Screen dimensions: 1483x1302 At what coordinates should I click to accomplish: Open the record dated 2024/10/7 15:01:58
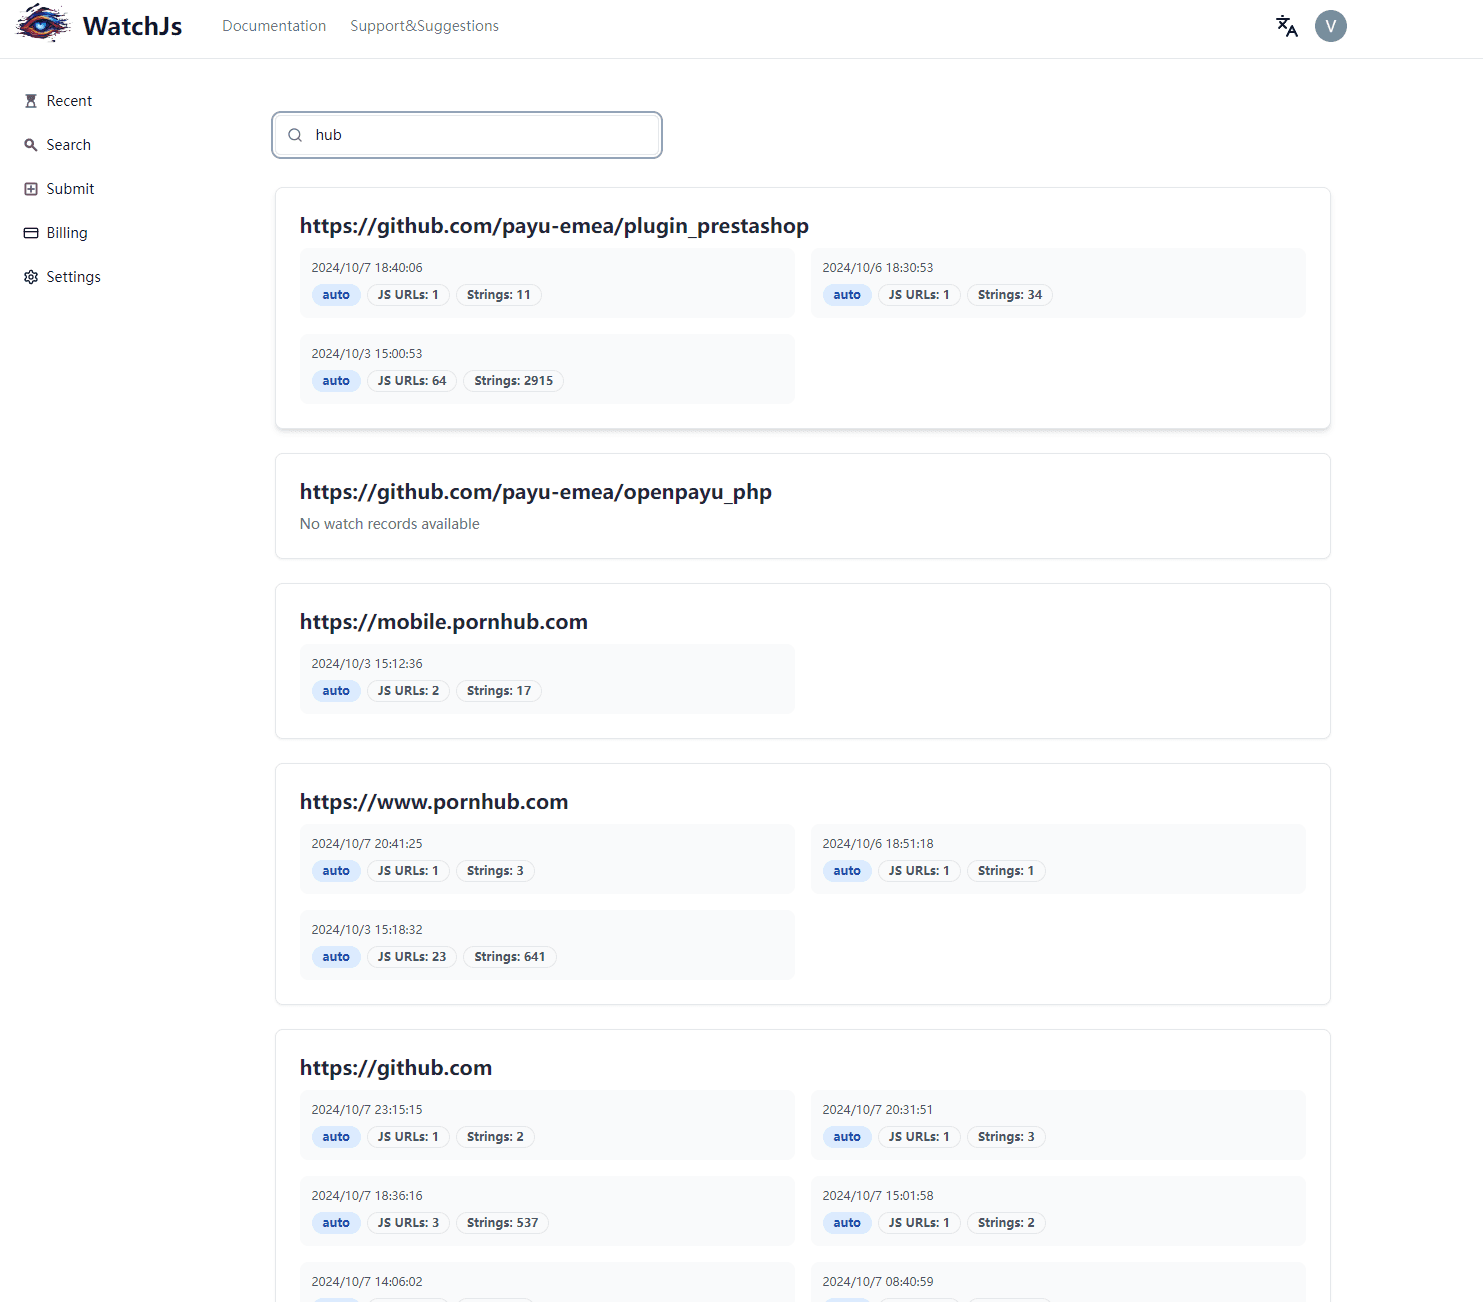(x=1058, y=1211)
